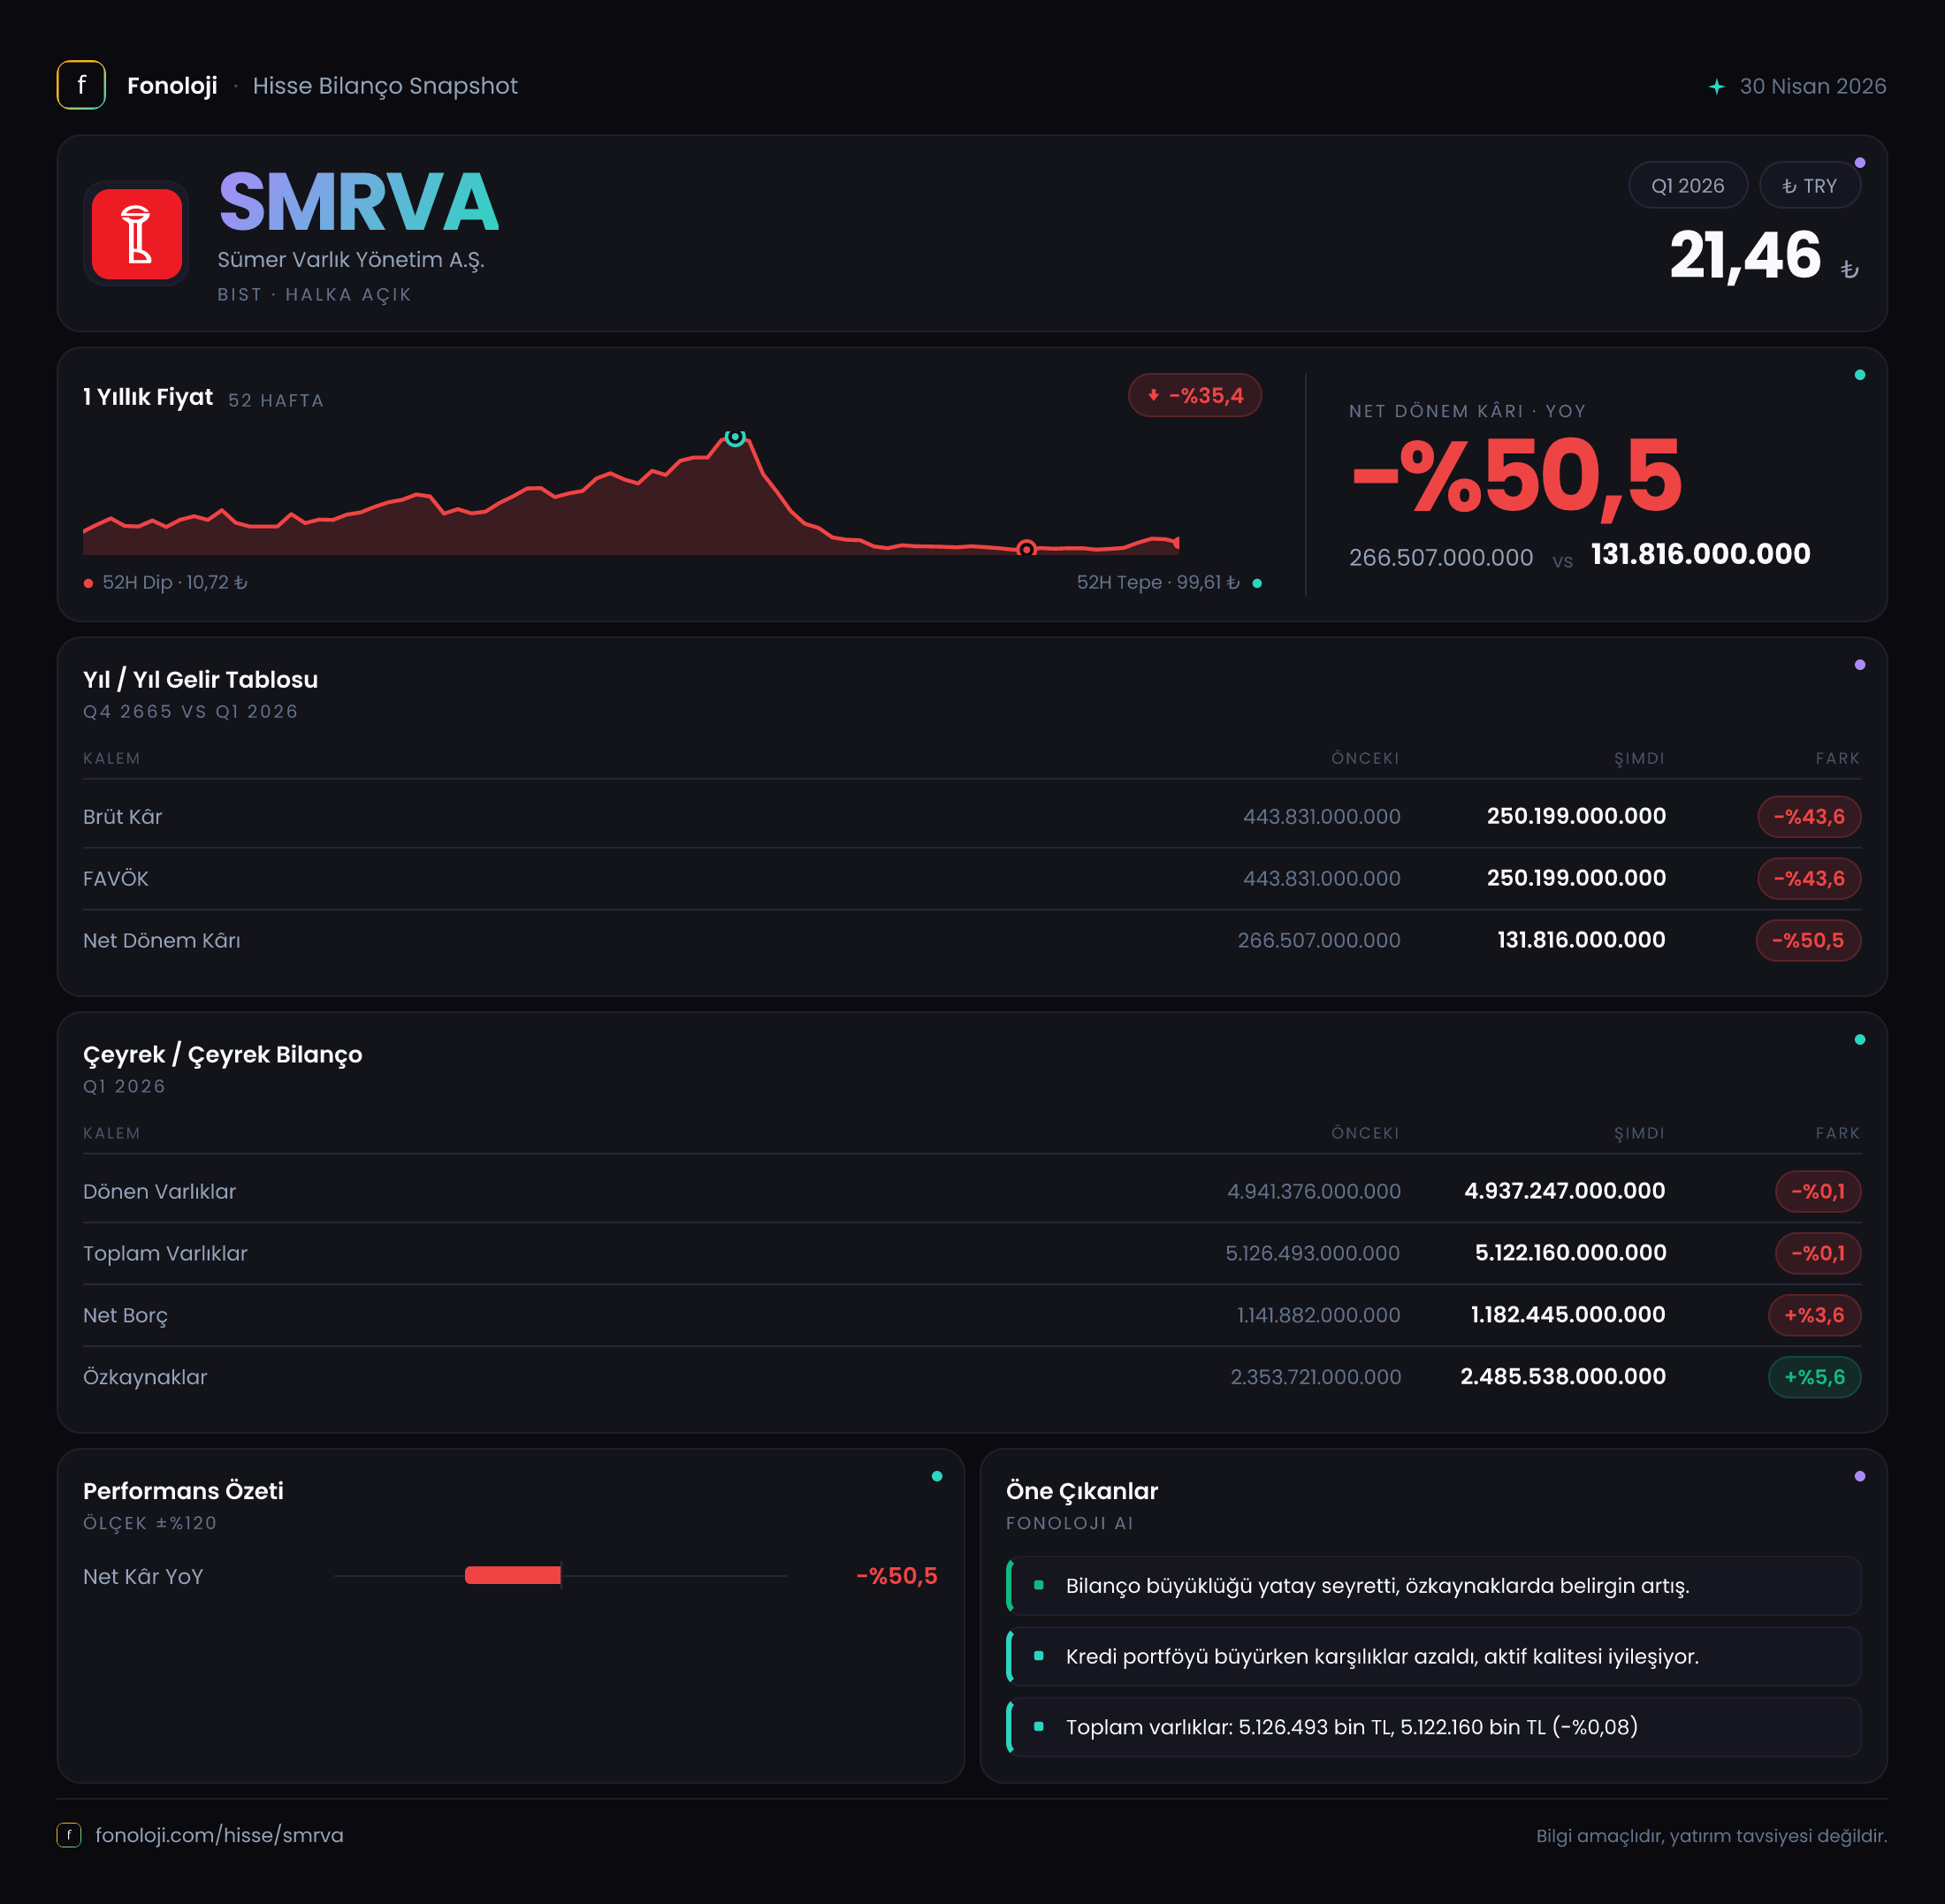Click the disclaimer 'Bilgi amaçlıdır' text
The image size is (1945, 1904).
(x=1712, y=1836)
